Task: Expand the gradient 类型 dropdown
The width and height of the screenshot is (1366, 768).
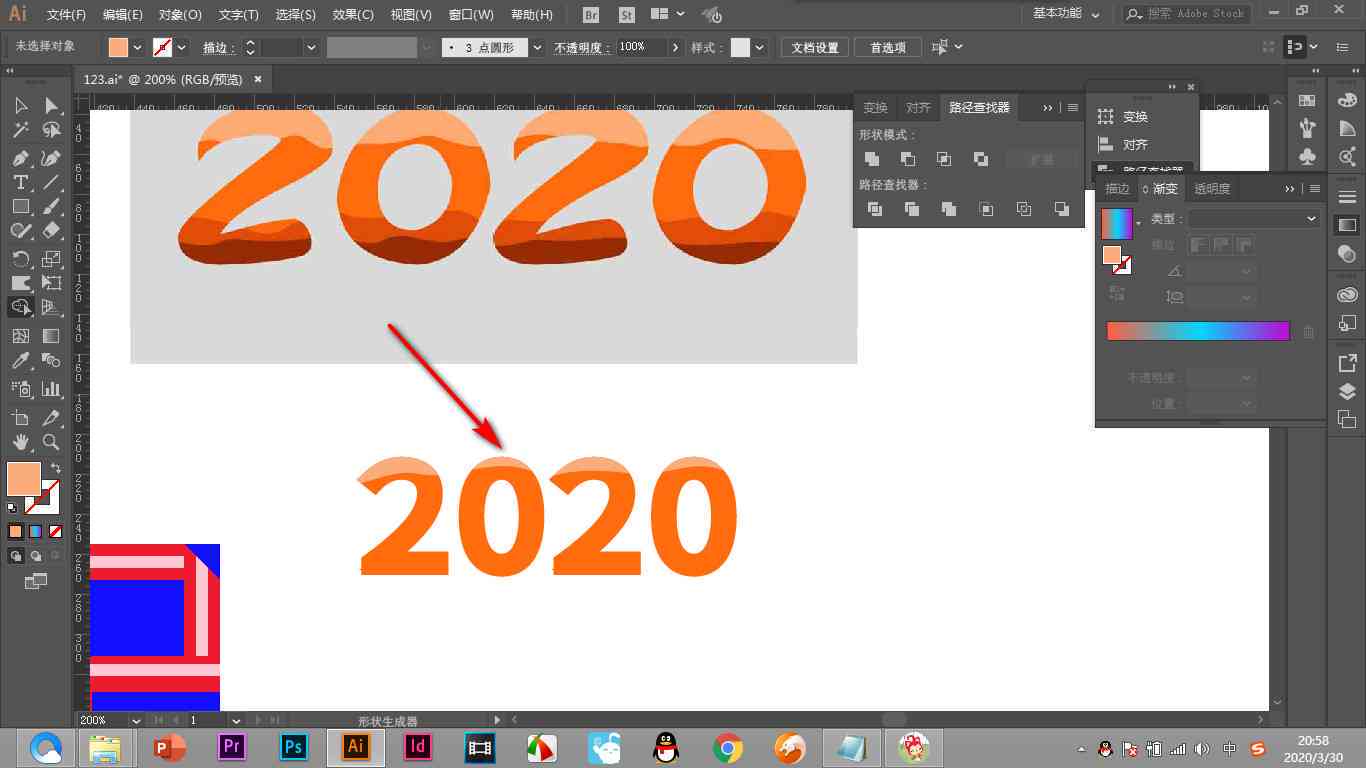Action: pos(1254,218)
